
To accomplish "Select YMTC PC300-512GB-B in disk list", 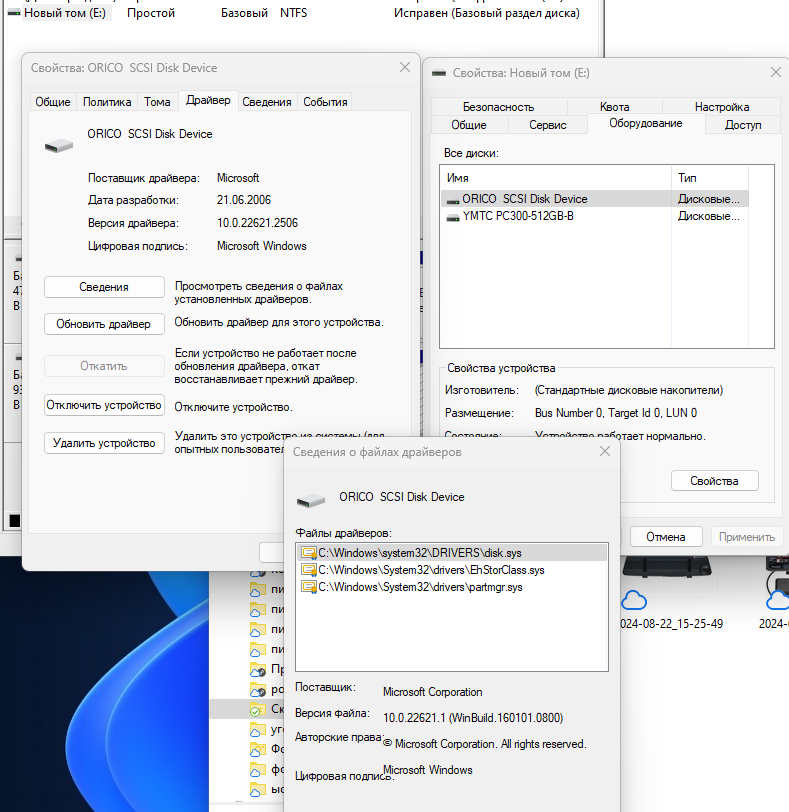I will coord(594,216).
